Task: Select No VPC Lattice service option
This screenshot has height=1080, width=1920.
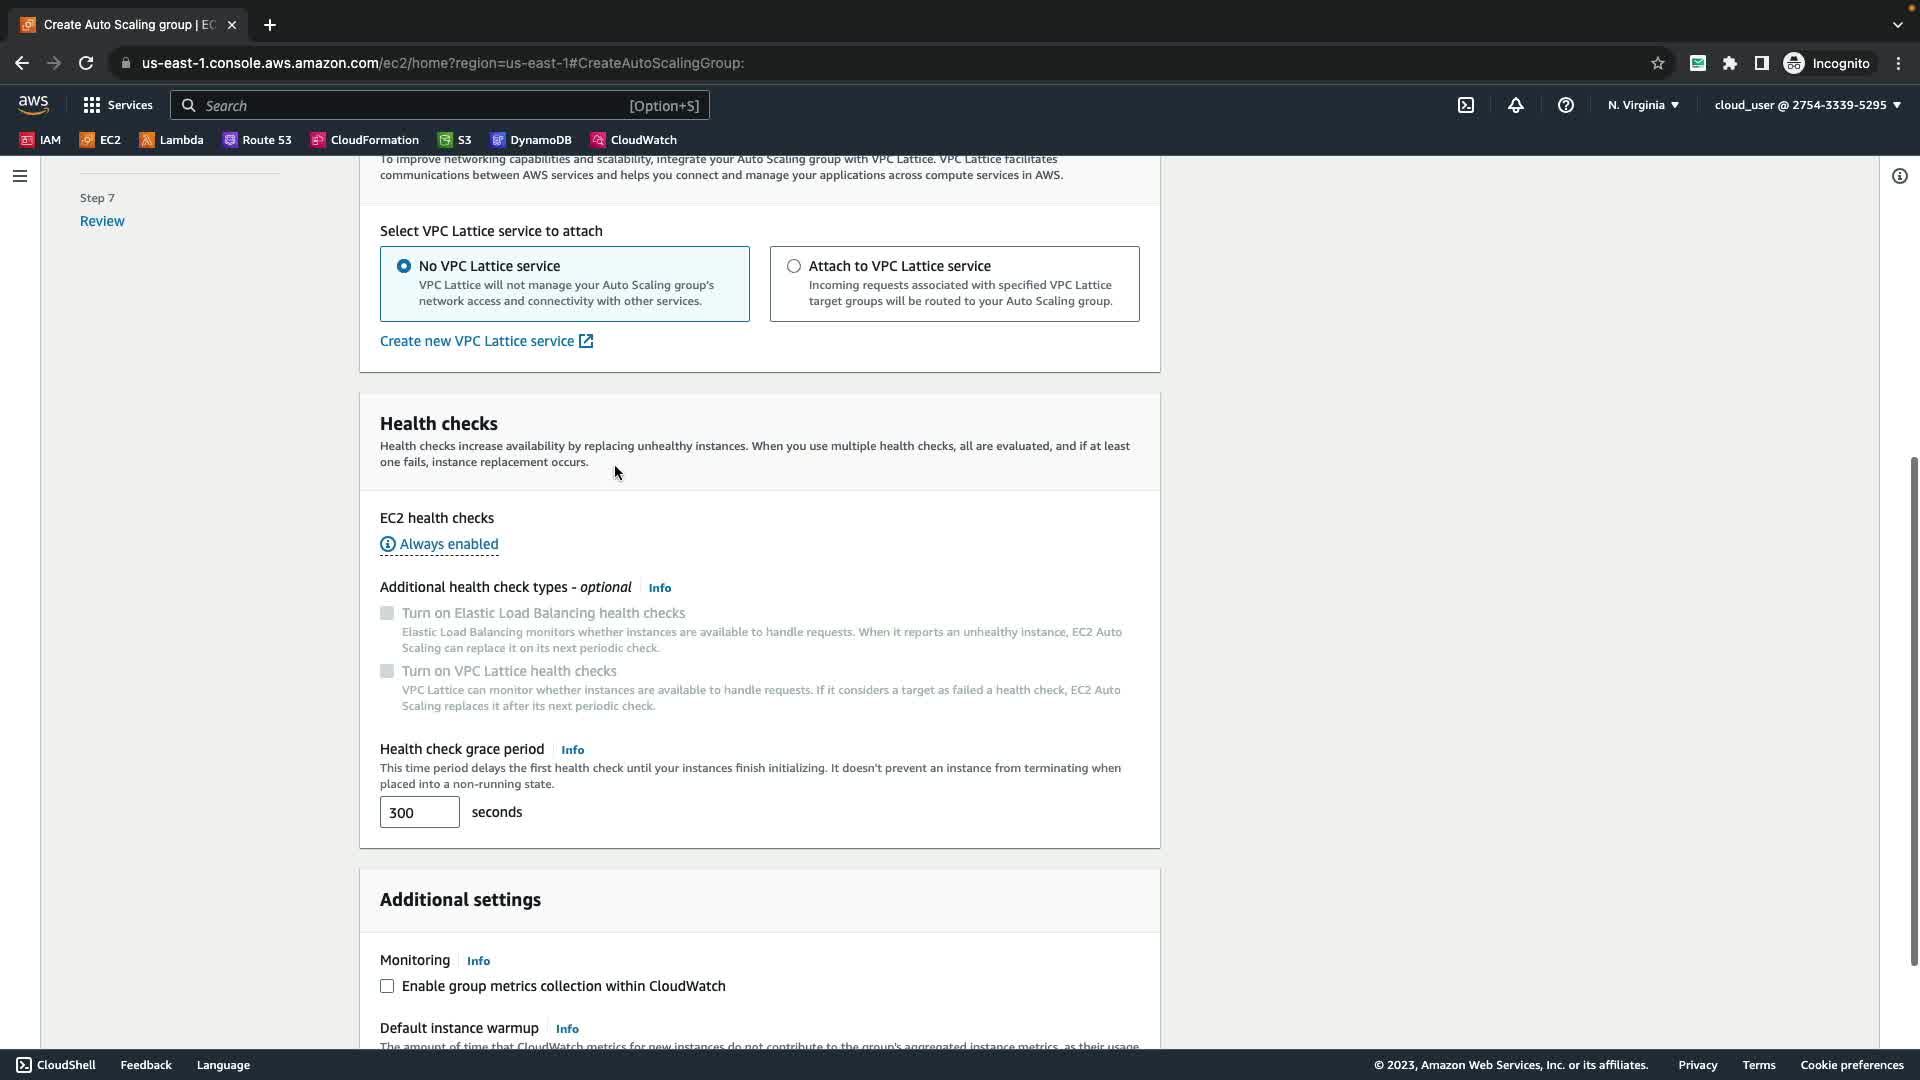Action: (x=404, y=266)
